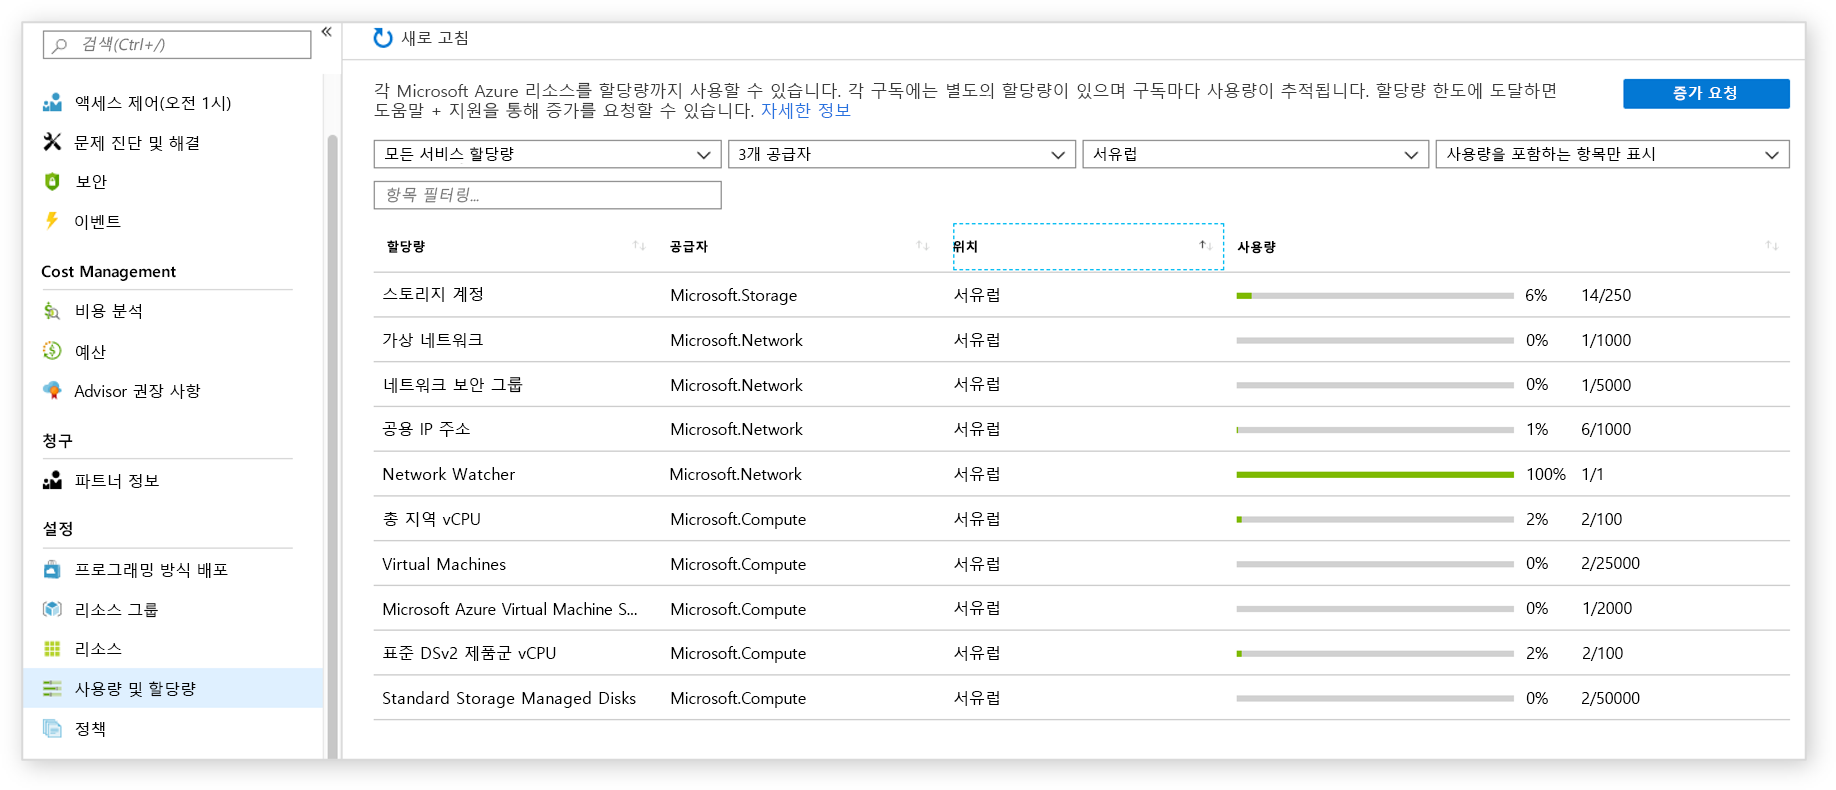Click the 문제 진단 및 해결 wrench icon
The height and width of the screenshot is (790, 1836).
pos(52,142)
